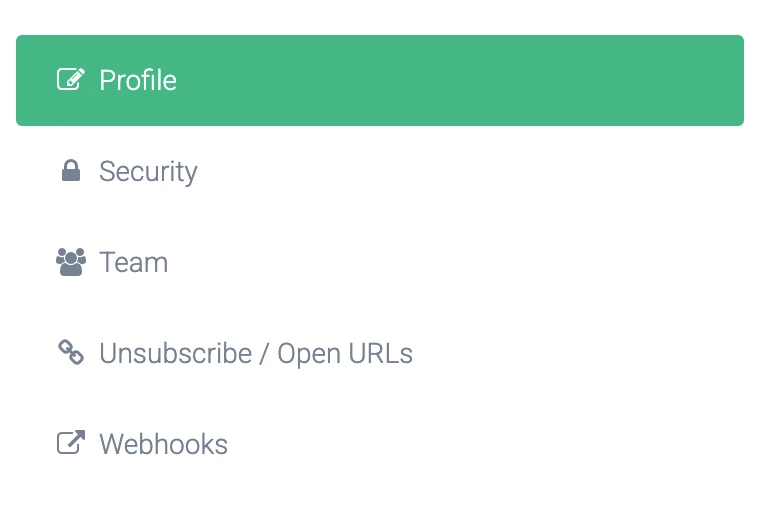Click the 'Webhooks' text label

click(163, 444)
